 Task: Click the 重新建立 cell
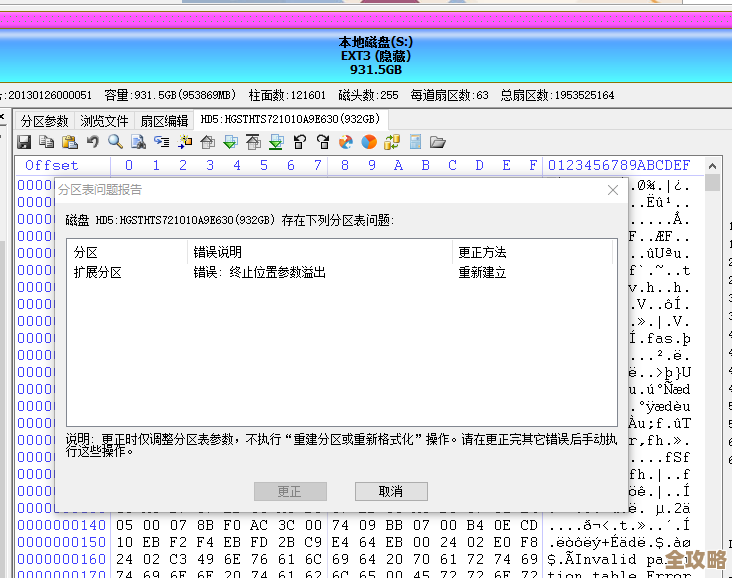point(482,272)
